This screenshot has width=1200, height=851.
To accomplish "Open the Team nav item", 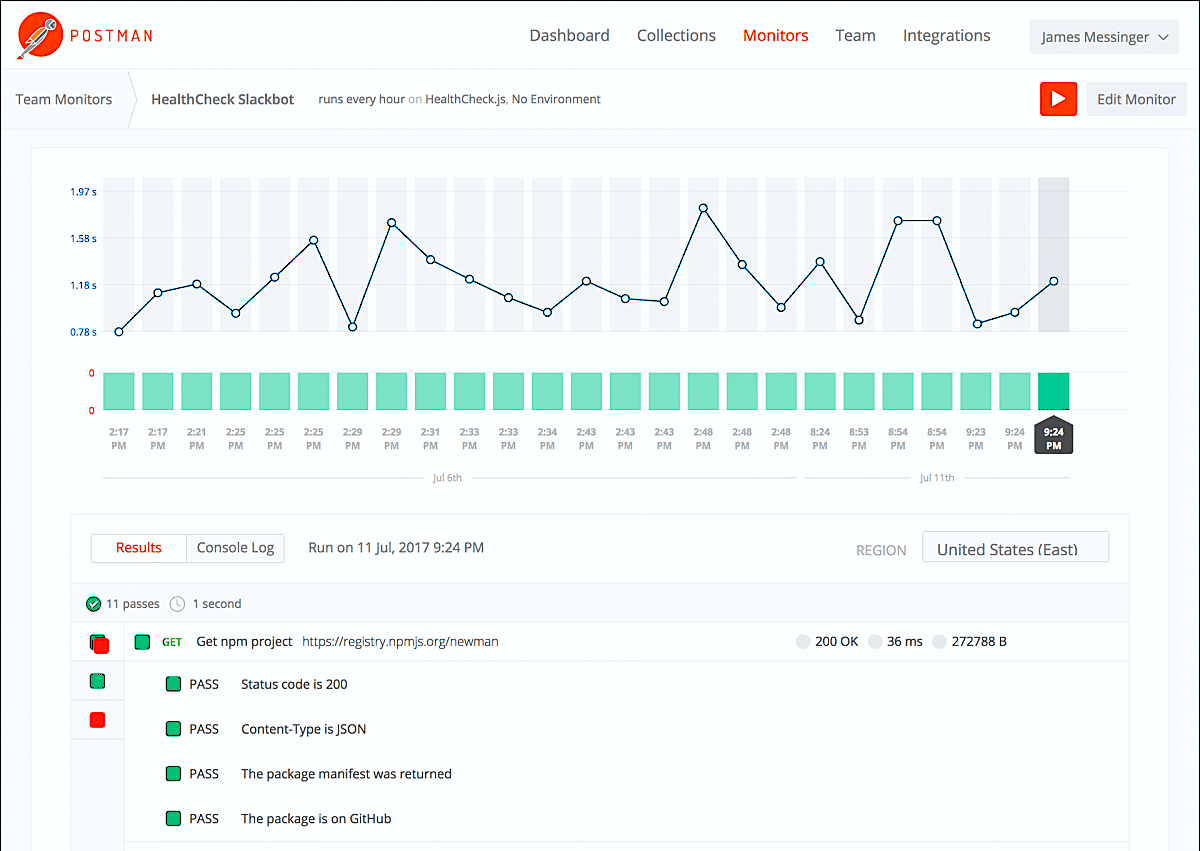I will tap(855, 35).
